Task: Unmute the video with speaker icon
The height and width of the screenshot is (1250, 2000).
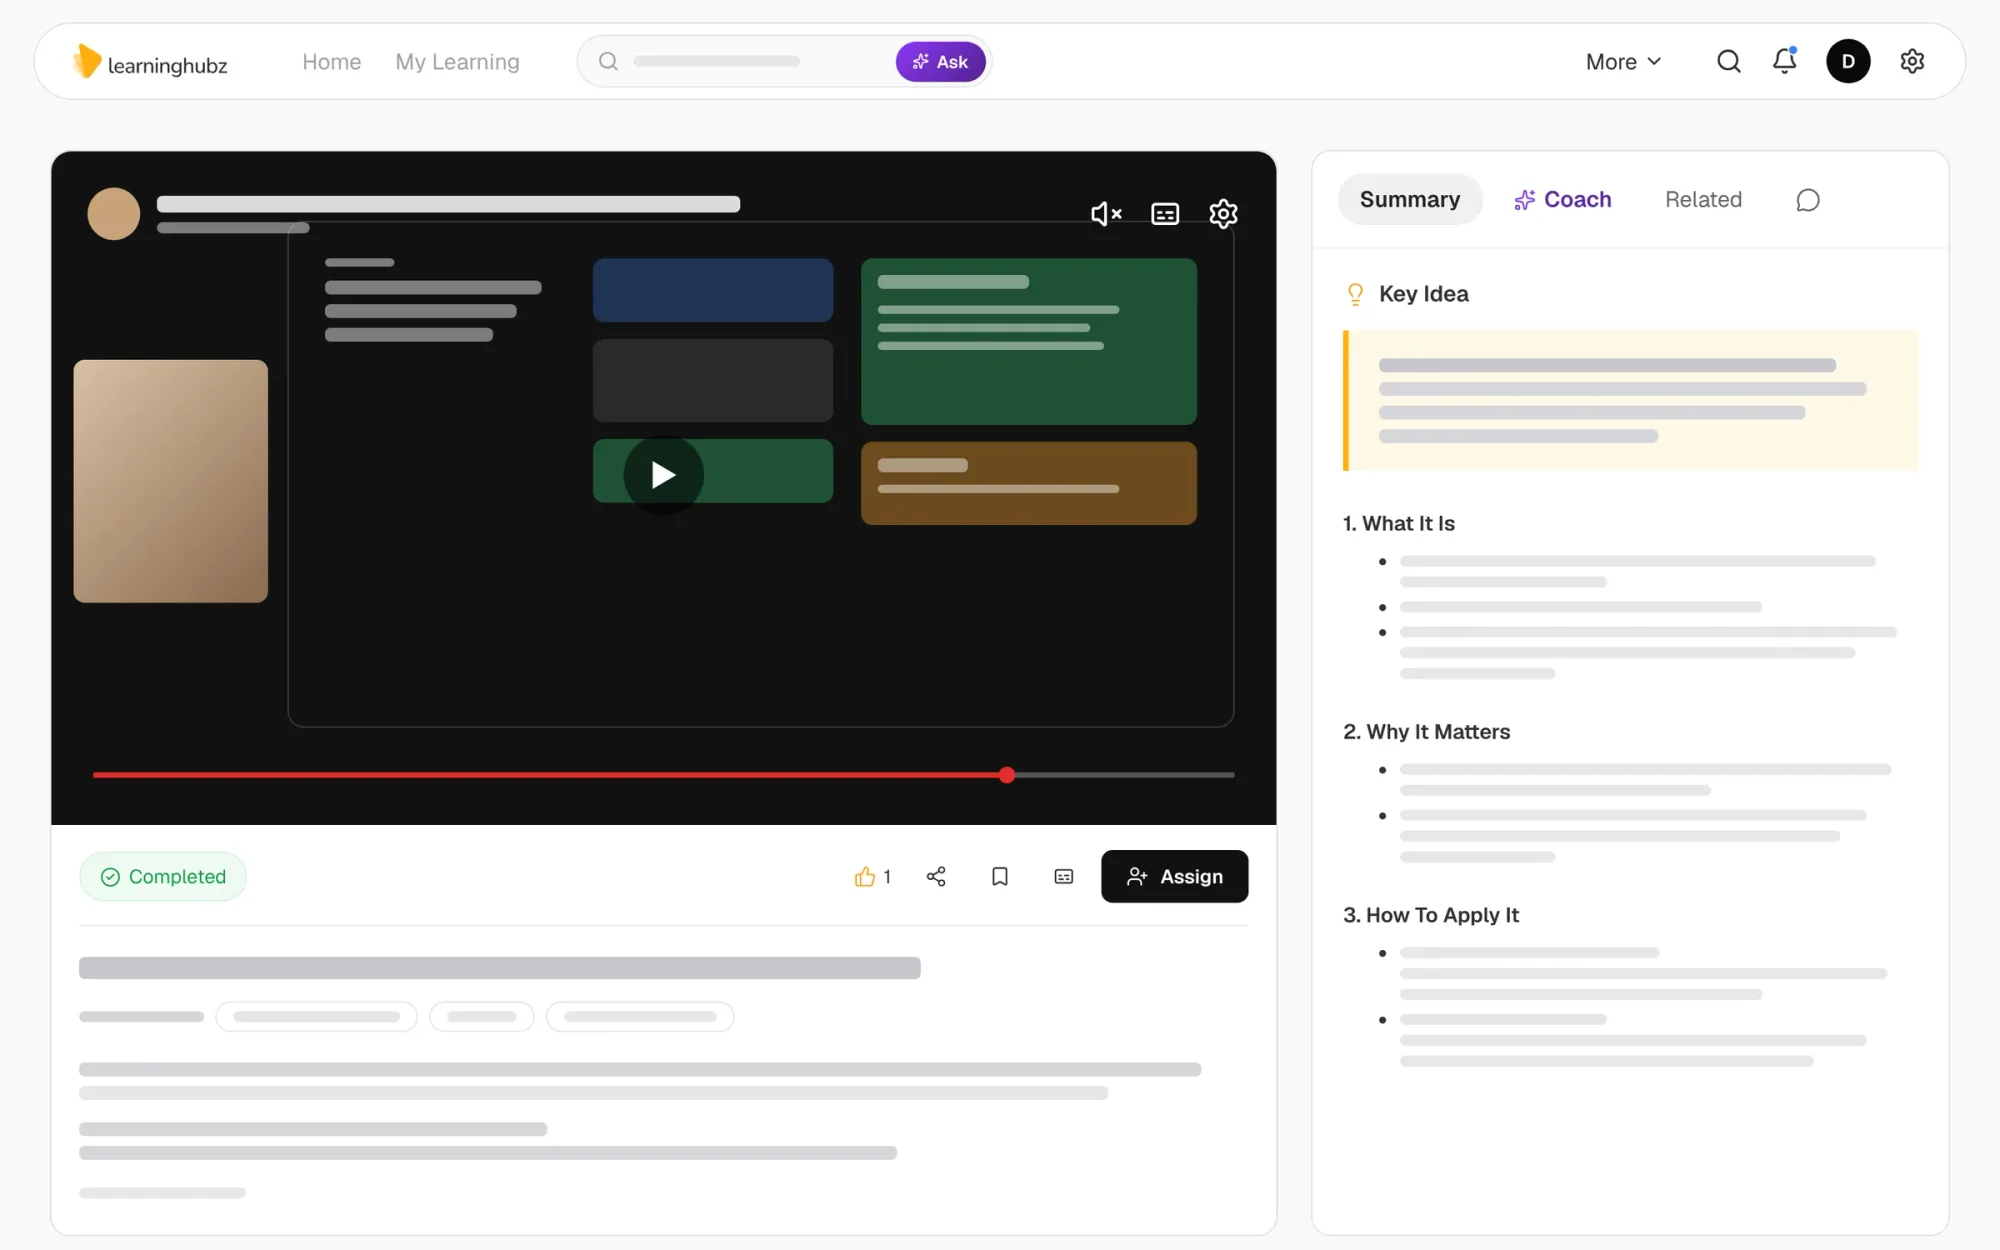Action: (1105, 214)
